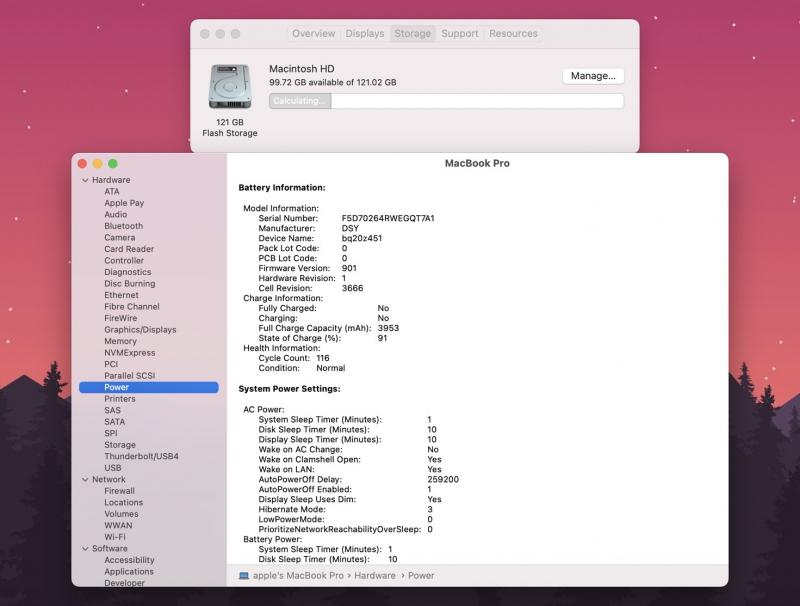Show Volumes under Network

pyautogui.click(x=121, y=514)
